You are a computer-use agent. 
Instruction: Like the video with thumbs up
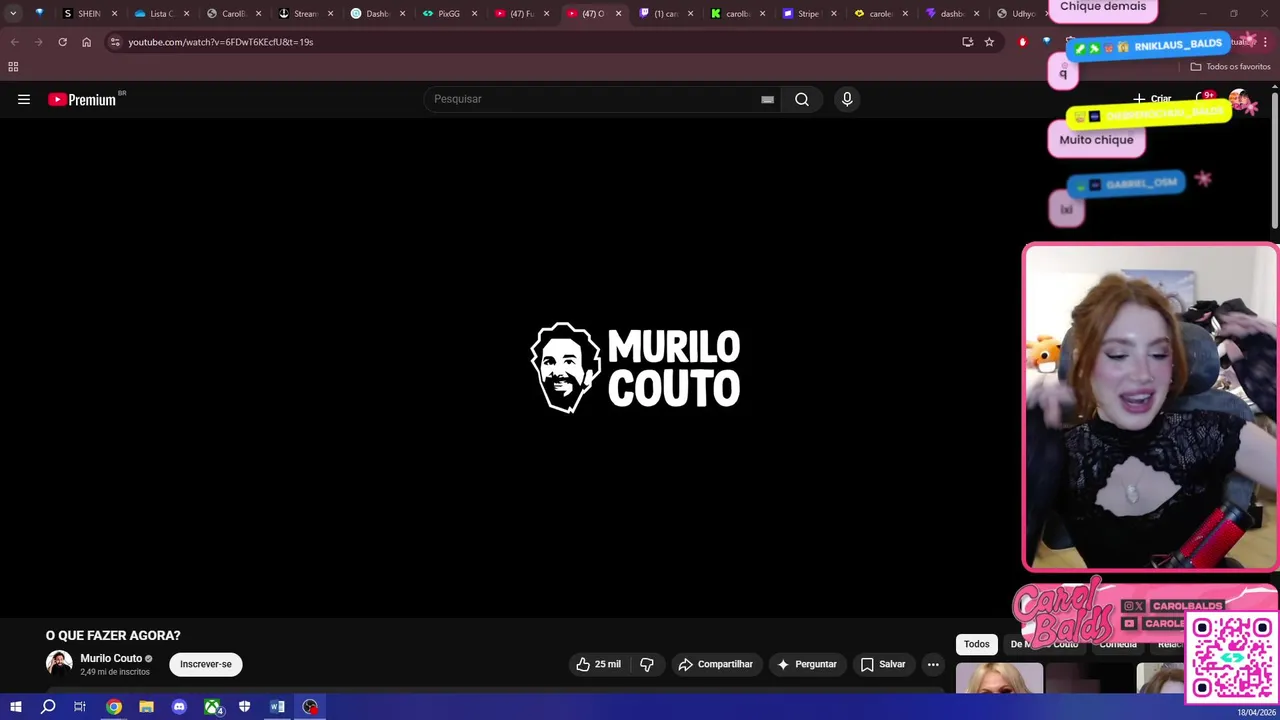(598, 664)
